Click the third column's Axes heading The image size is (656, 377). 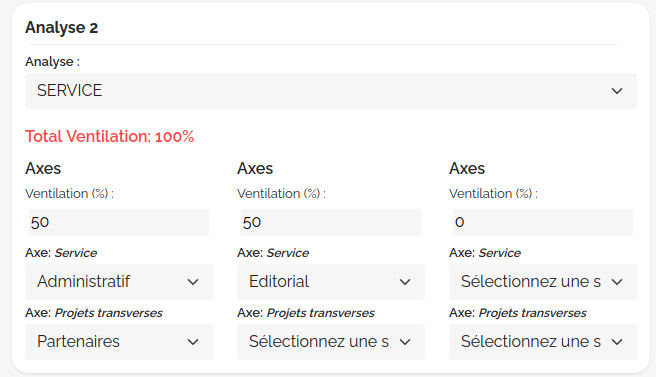tap(467, 168)
